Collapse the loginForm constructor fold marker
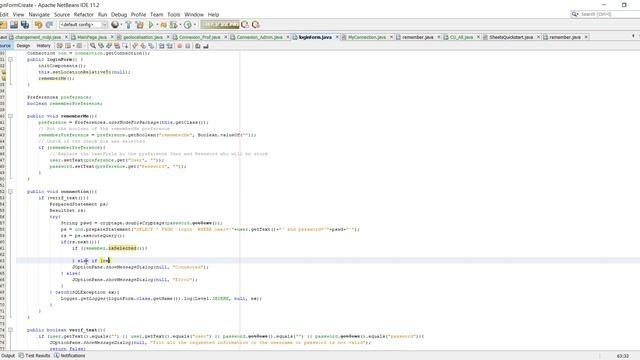The height and width of the screenshot is (360, 640). click(x=11, y=60)
